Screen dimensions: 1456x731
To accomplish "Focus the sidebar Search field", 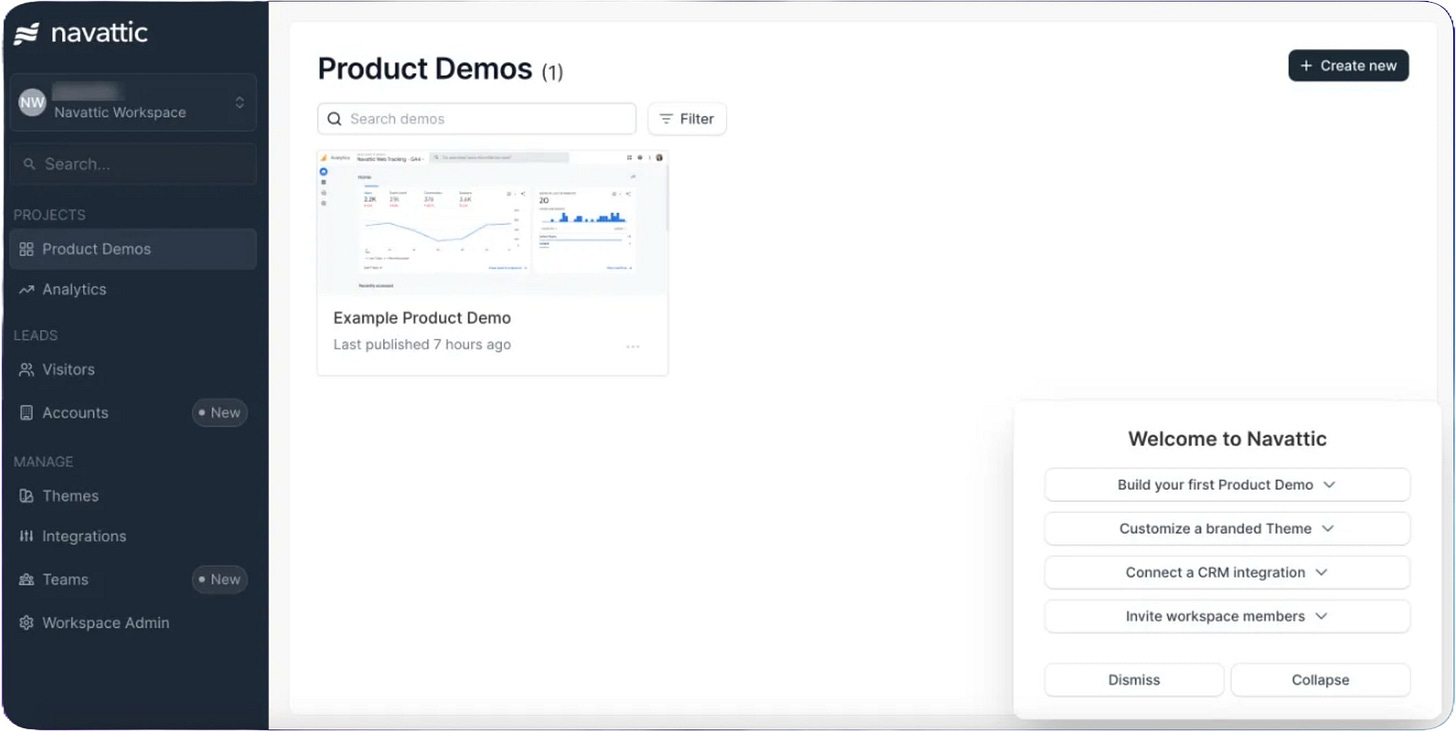I will point(133,164).
